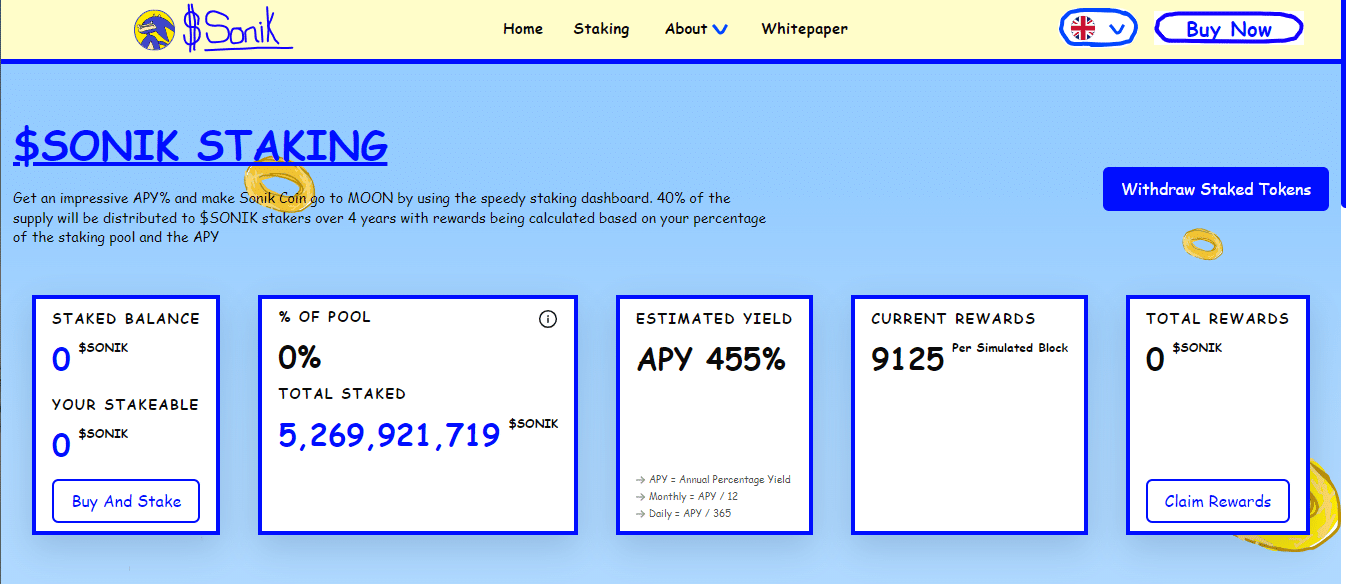Click the 'Per Simulated Block' text
The width and height of the screenshot is (1346, 584).
1010,348
